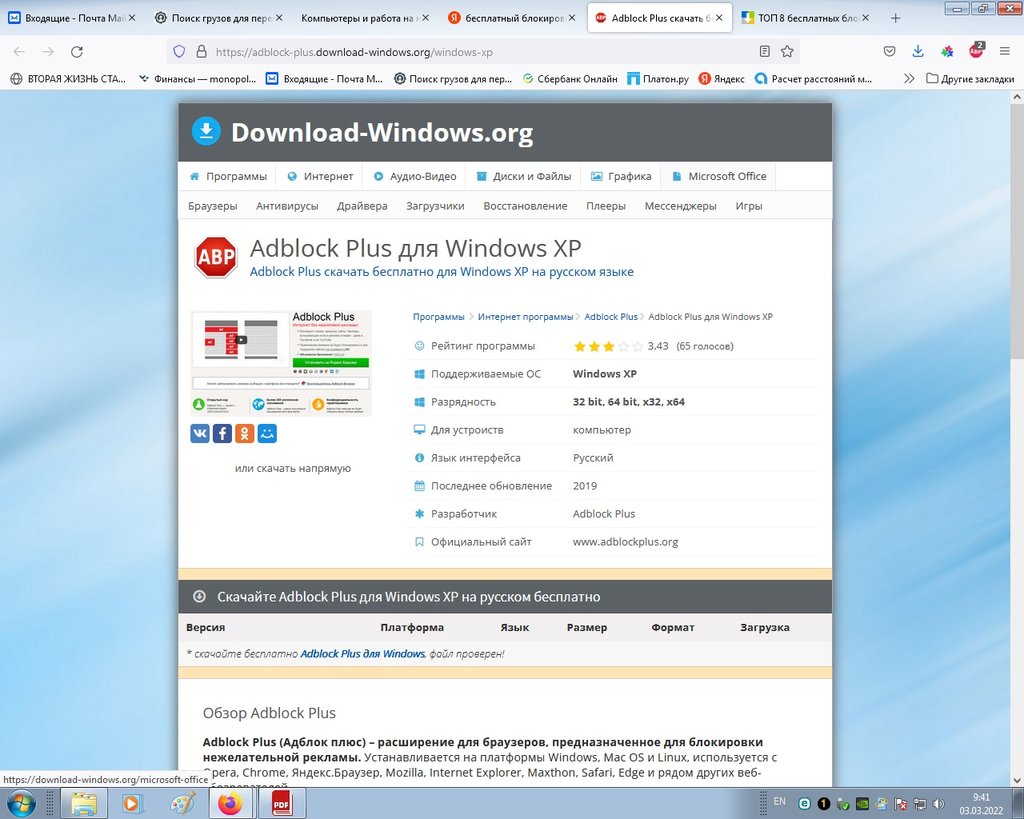This screenshot has width=1024, height=819.
Task: Click the address bar URL field
Action: pyautogui.click(x=483, y=52)
